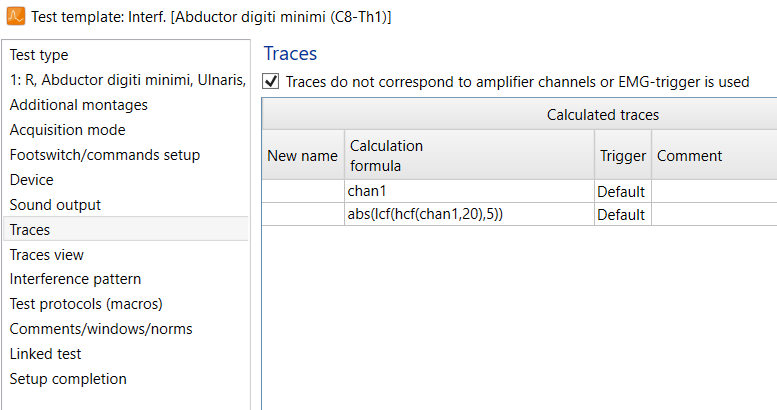Select the '1: R, Abductor digiti minimi' item
Image resolution: width=777 pixels, height=410 pixels.
coord(126,80)
